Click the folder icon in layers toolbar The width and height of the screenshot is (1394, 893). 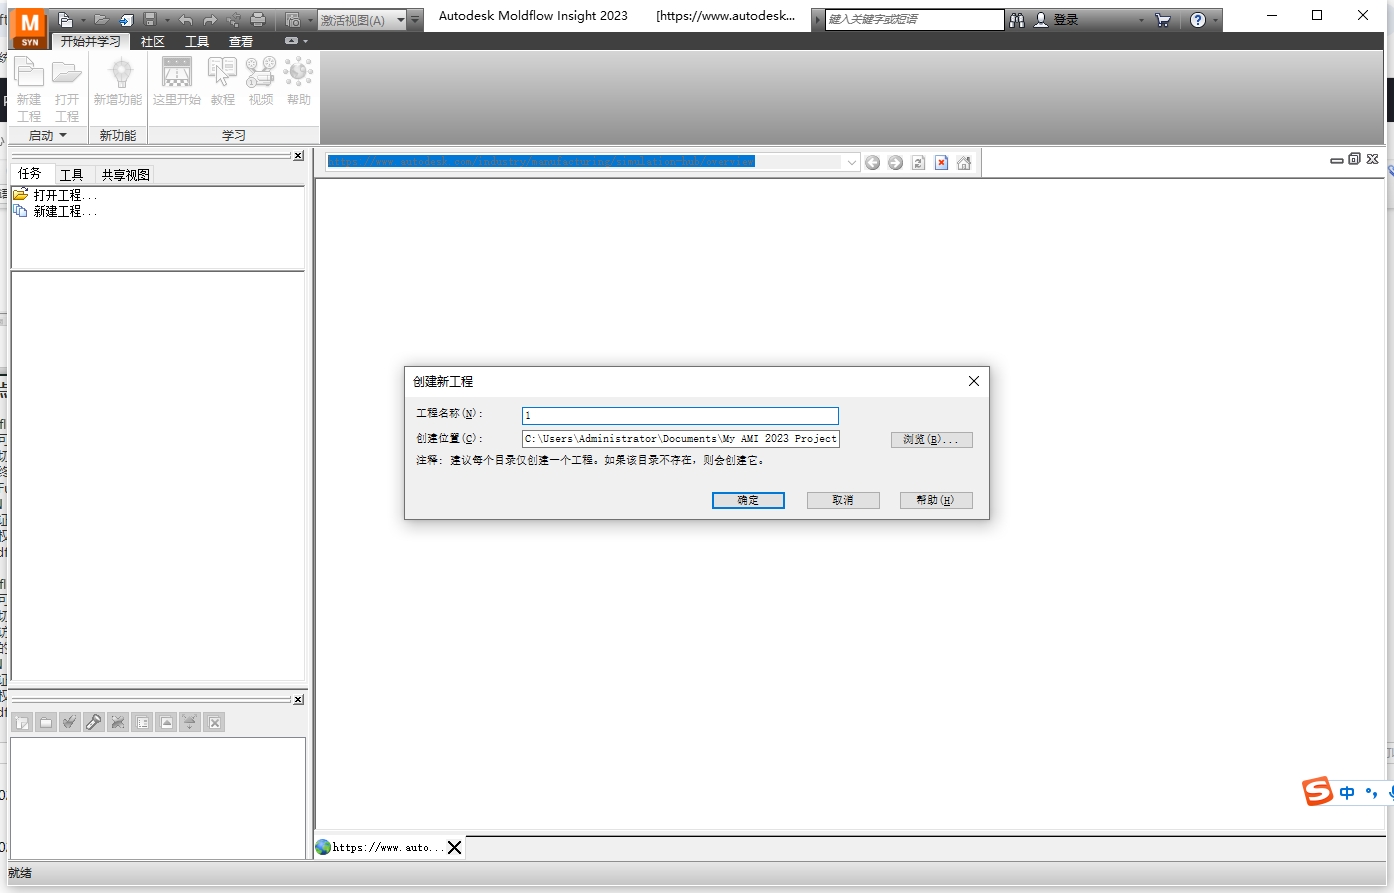pos(46,722)
